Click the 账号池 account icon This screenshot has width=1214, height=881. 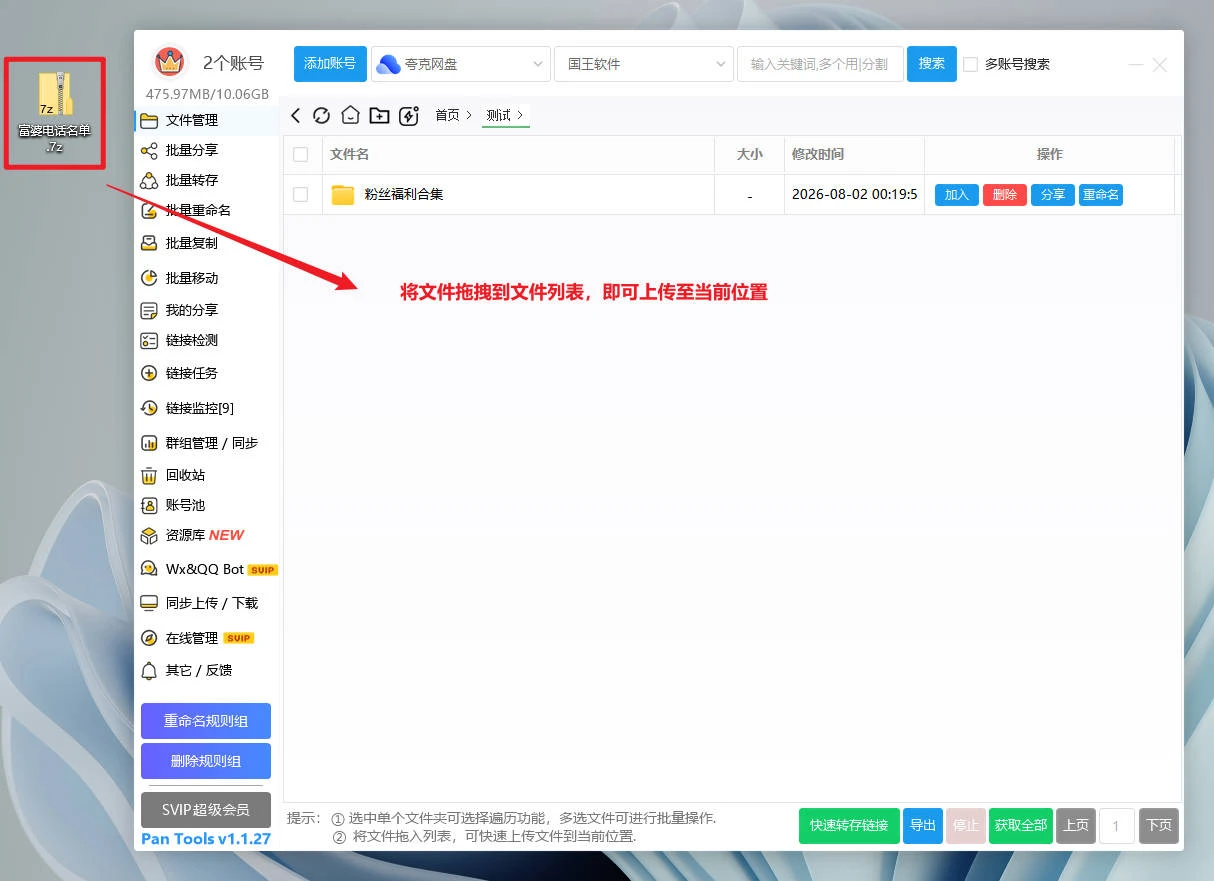pyautogui.click(x=149, y=506)
